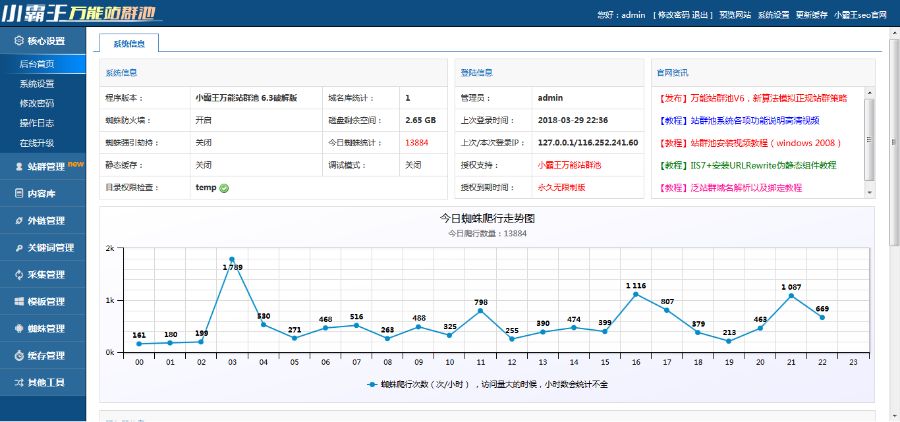Viewport: 900px width, 422px height.
Task: Click the green check icon beside temp
Action: click(x=224, y=188)
